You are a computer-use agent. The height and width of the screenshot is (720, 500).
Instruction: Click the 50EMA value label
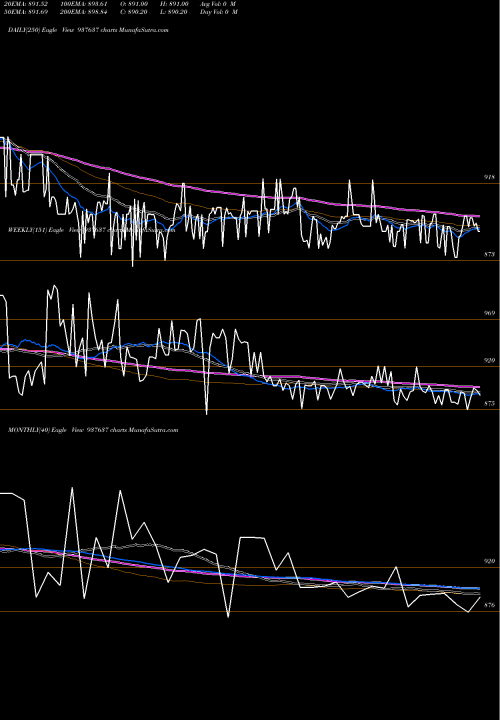[x=26, y=12]
